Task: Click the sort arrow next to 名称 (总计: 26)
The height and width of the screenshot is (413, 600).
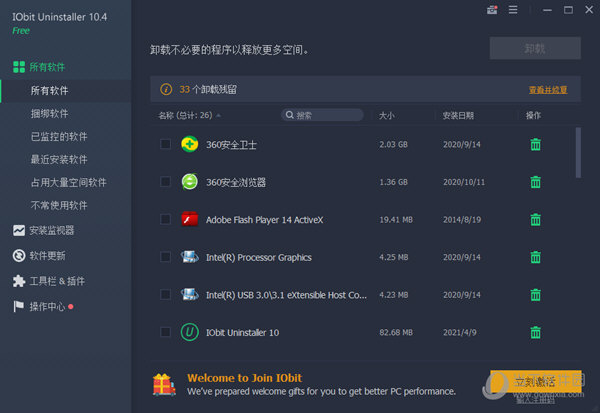Action: [218, 115]
